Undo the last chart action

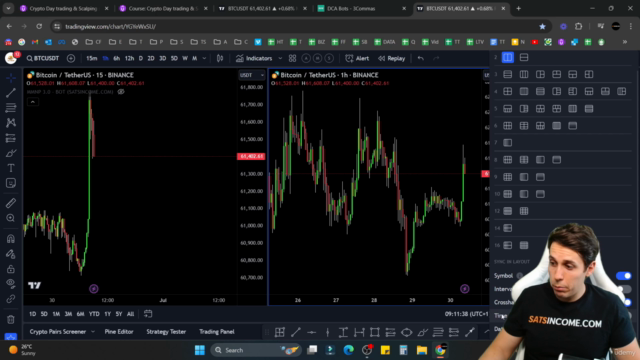coord(420,58)
